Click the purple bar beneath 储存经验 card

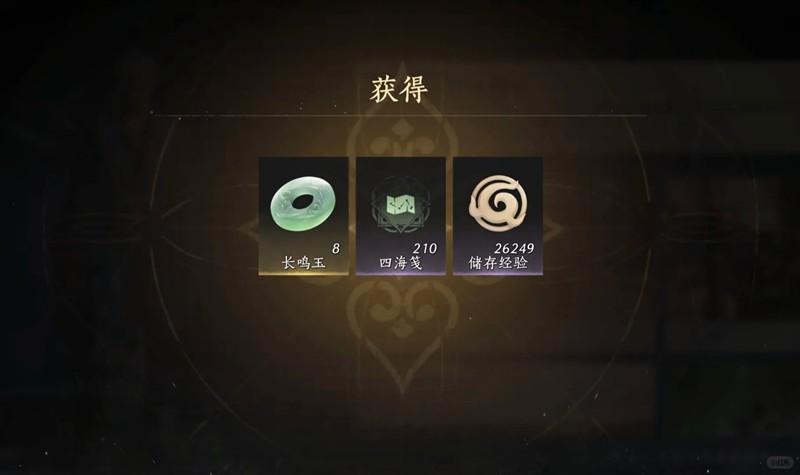point(498,273)
